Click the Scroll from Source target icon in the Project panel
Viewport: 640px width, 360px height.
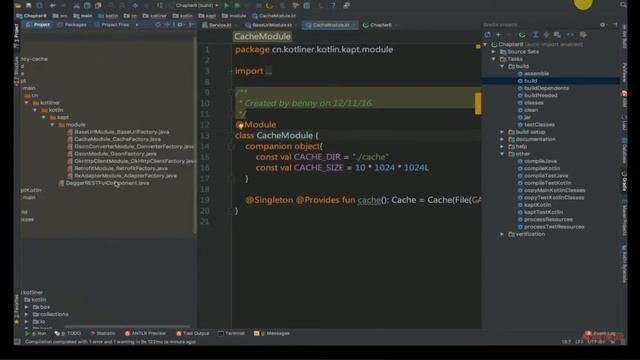(x=158, y=25)
